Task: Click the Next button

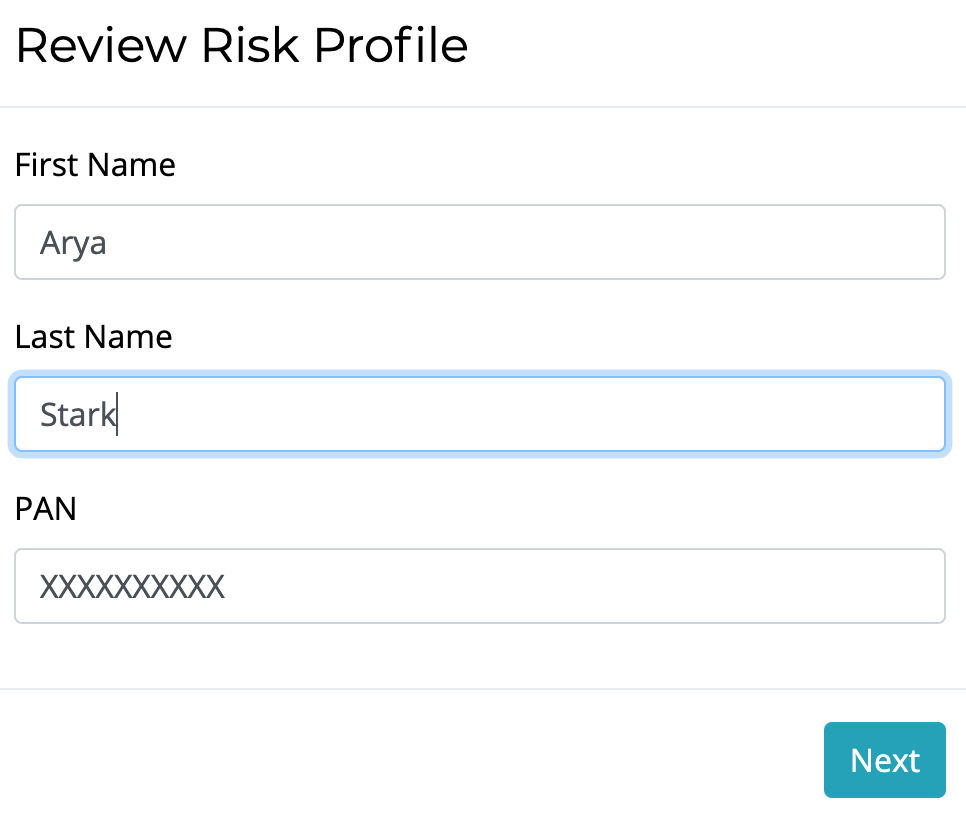Action: pyautogui.click(x=884, y=760)
